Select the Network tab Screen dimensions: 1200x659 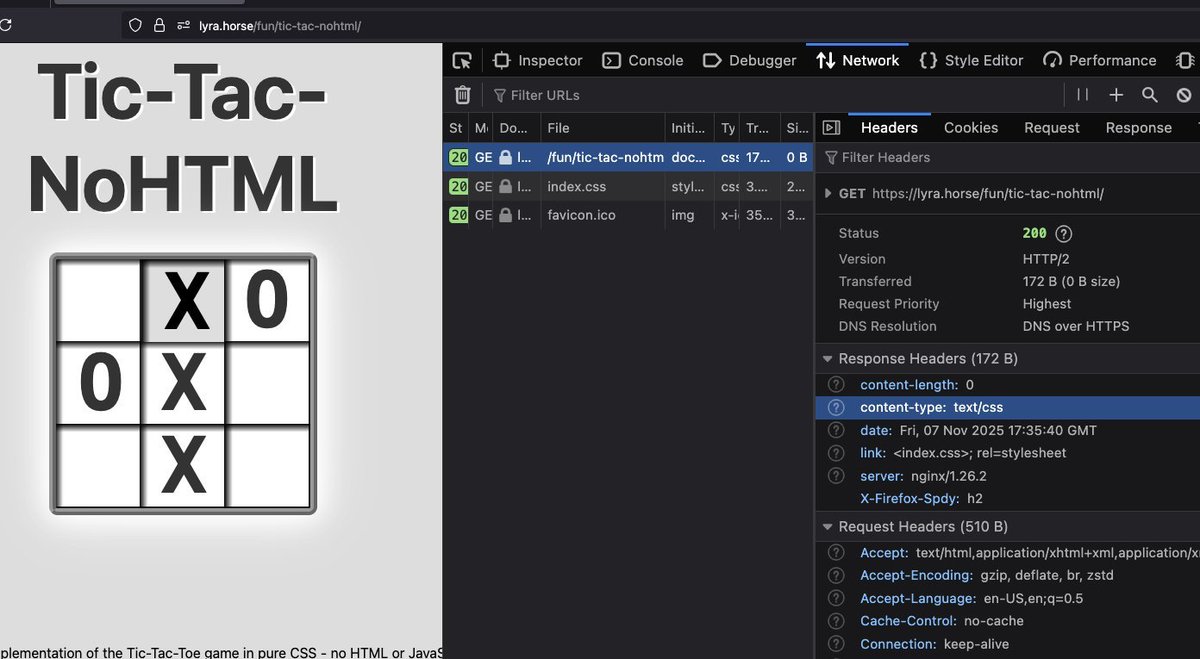[857, 60]
